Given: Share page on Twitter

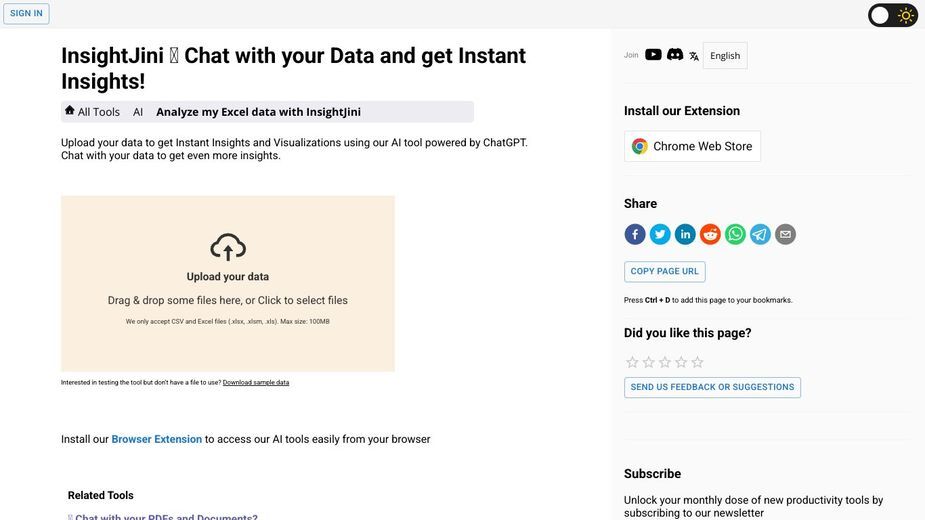Looking at the screenshot, I should (660, 234).
